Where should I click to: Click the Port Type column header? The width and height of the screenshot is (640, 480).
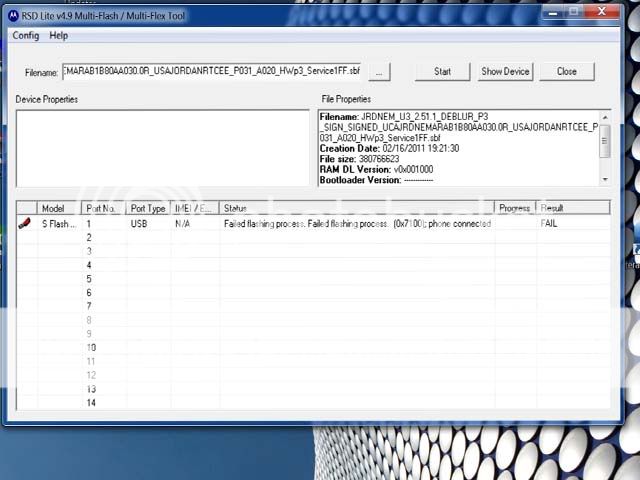(x=148, y=208)
